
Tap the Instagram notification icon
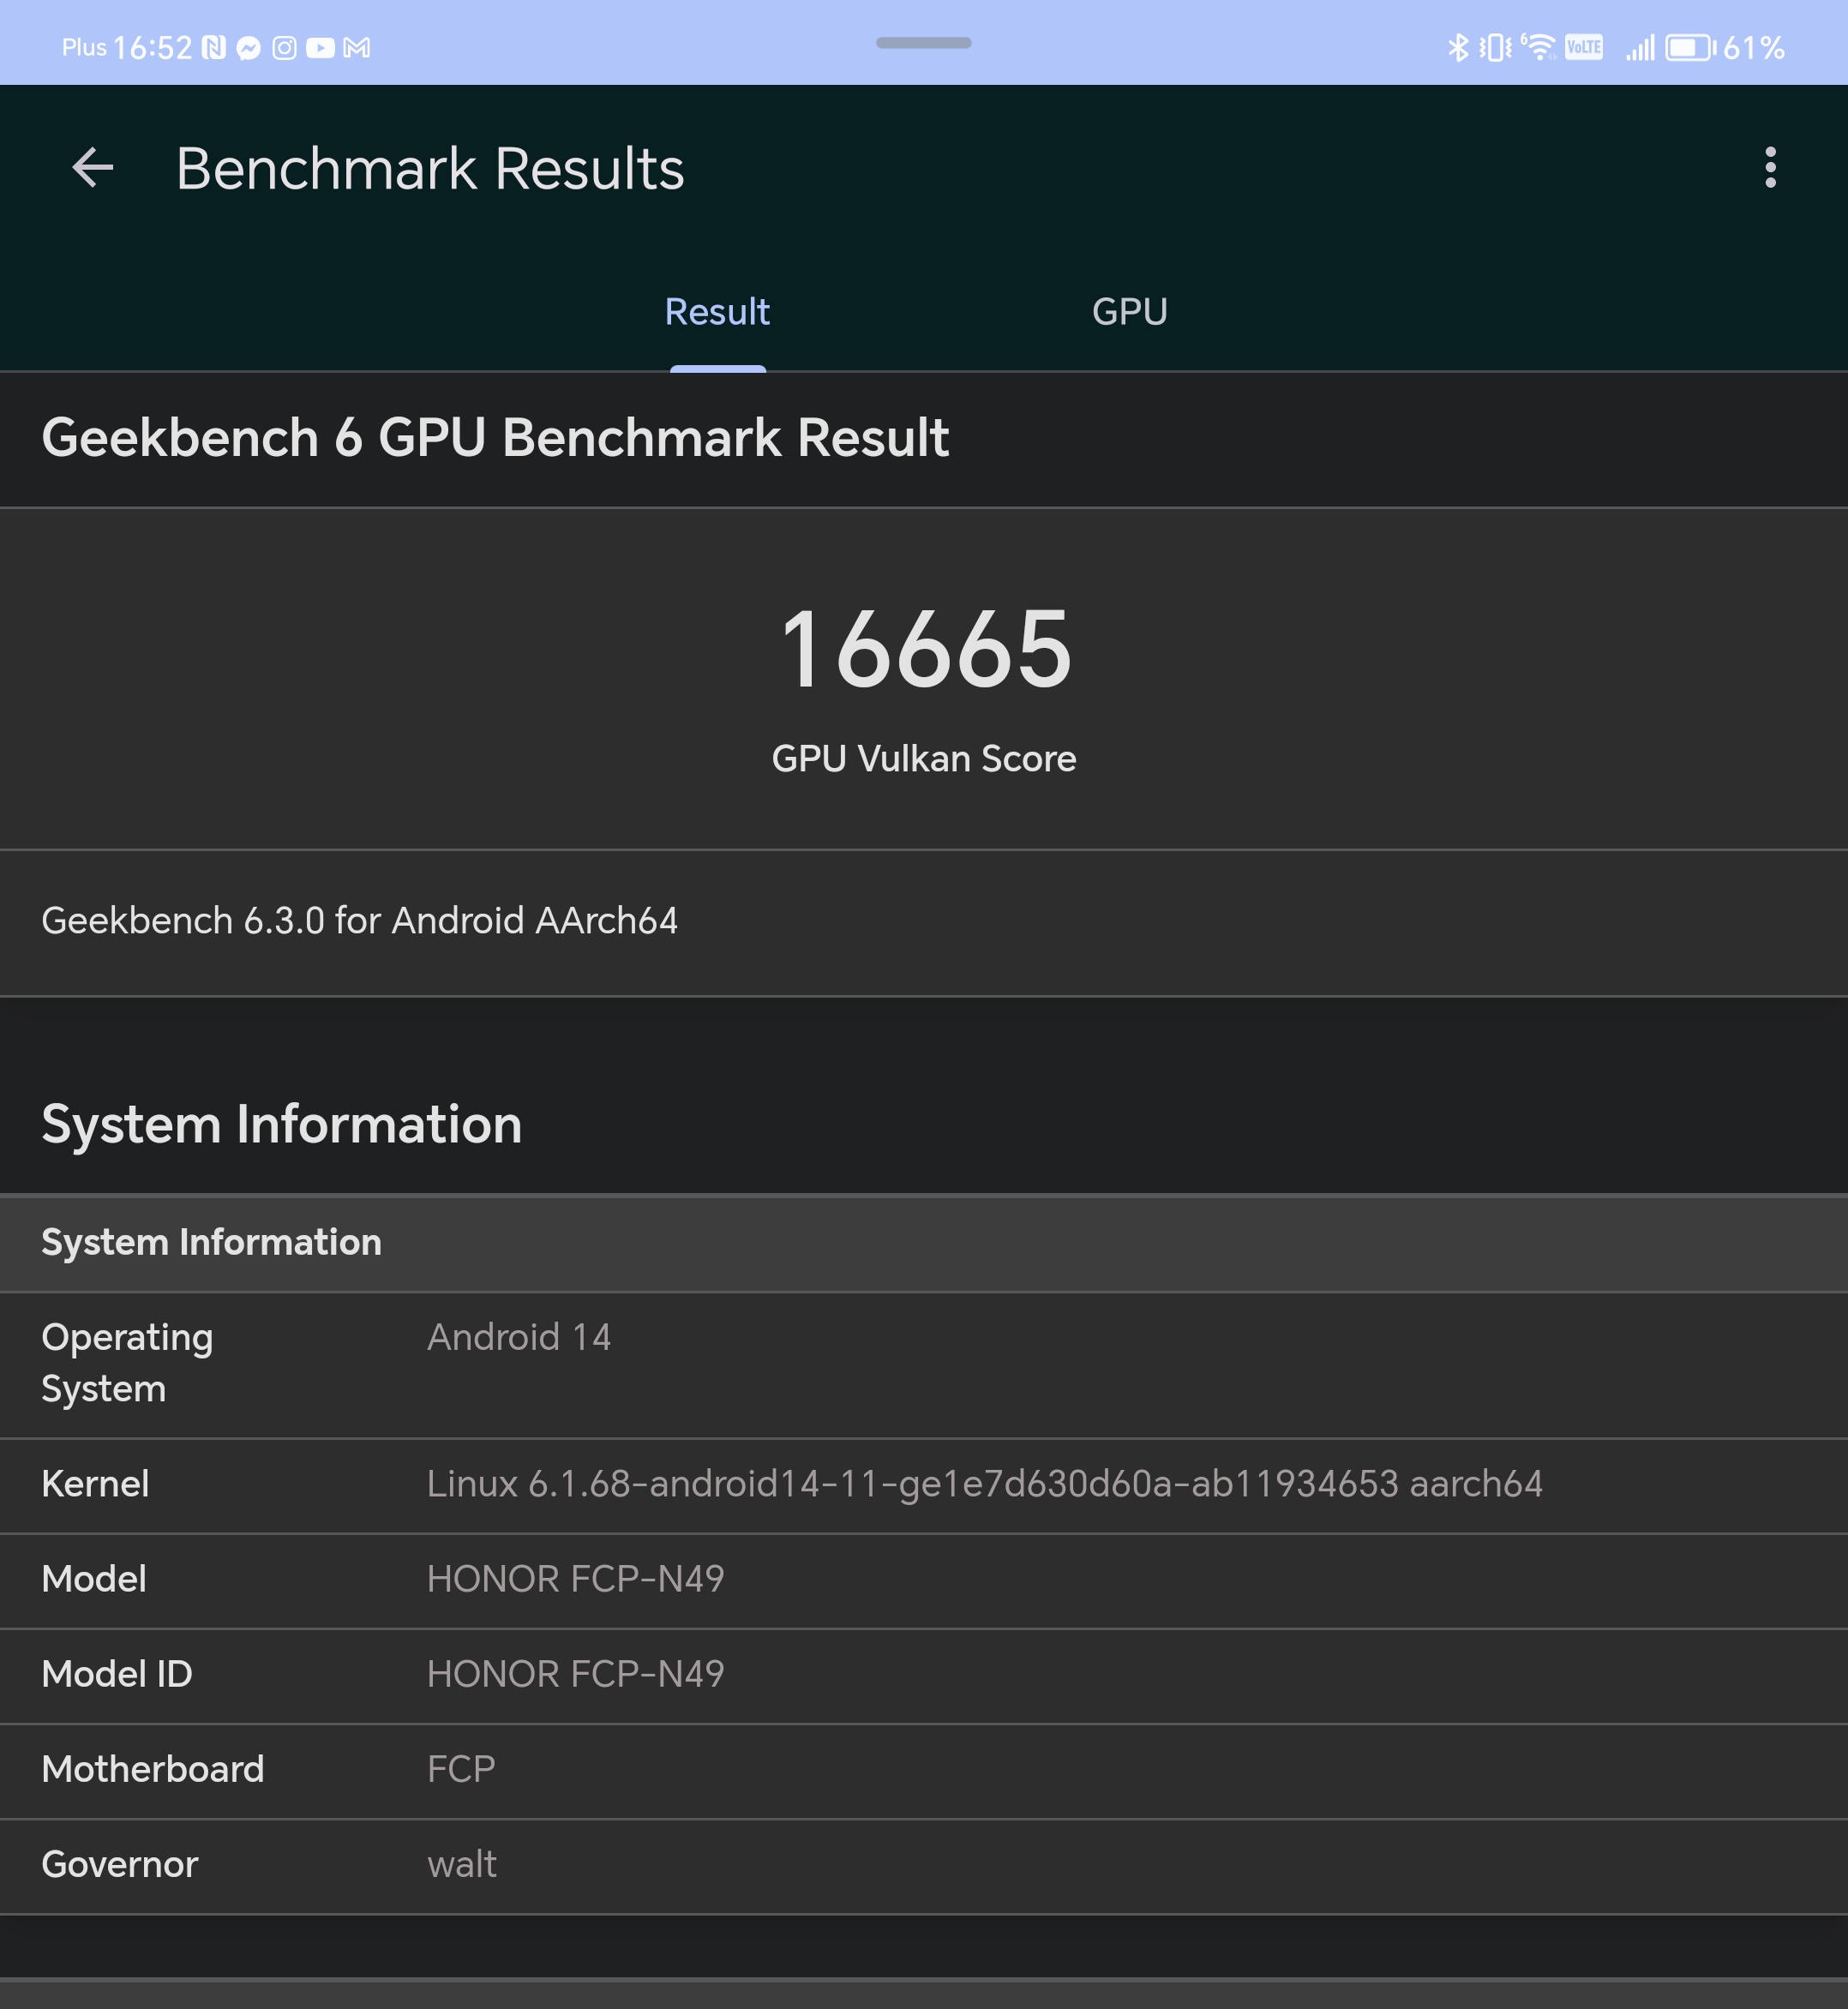[x=284, y=48]
